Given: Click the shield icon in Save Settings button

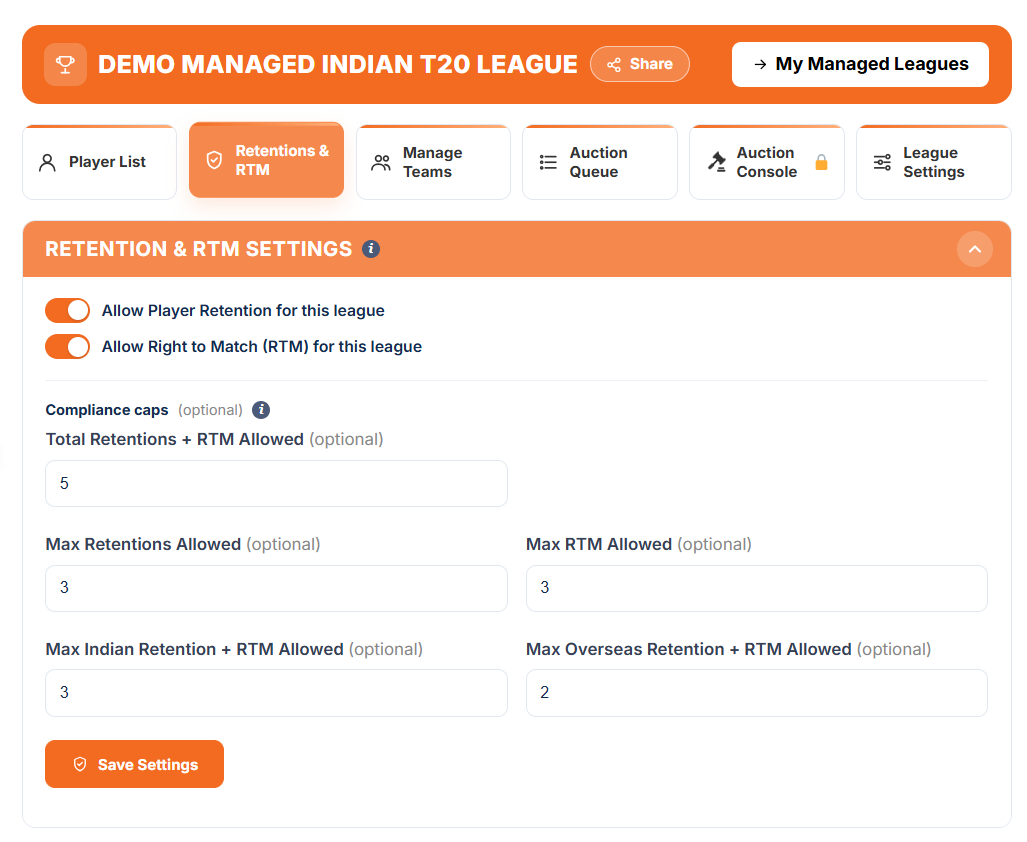Looking at the screenshot, I should [80, 764].
